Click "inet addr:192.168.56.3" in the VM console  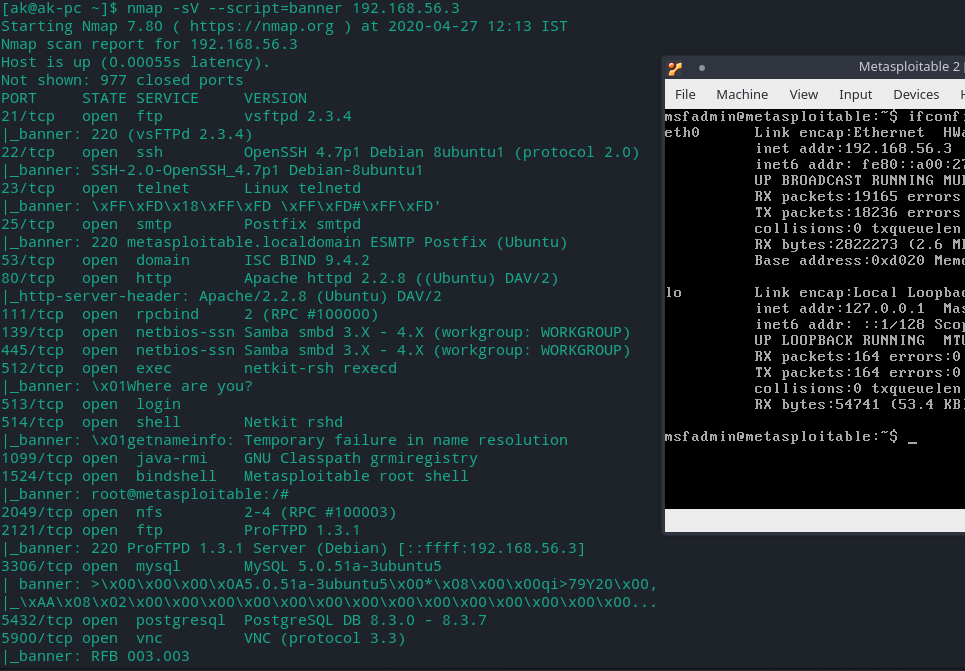coord(854,148)
